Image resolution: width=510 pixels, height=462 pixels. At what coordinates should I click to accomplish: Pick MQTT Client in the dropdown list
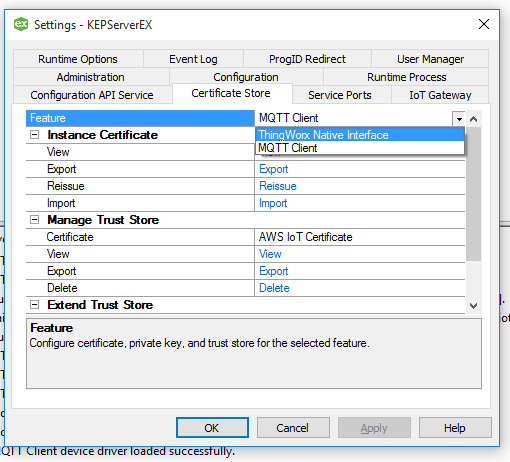[x=360, y=148]
